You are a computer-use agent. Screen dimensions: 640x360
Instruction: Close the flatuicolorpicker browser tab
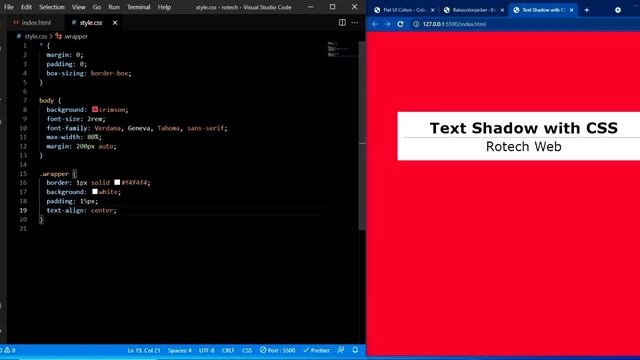[x=502, y=10]
